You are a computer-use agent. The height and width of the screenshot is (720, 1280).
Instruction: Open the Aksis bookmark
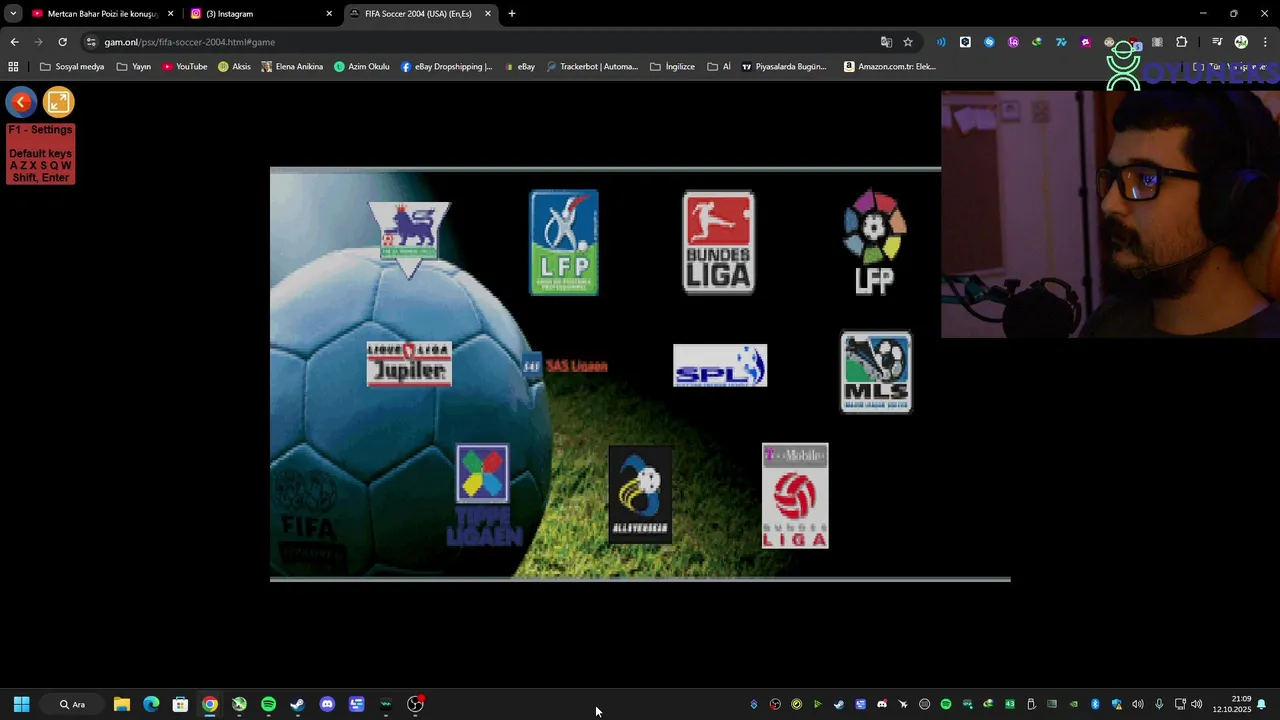tap(235, 67)
